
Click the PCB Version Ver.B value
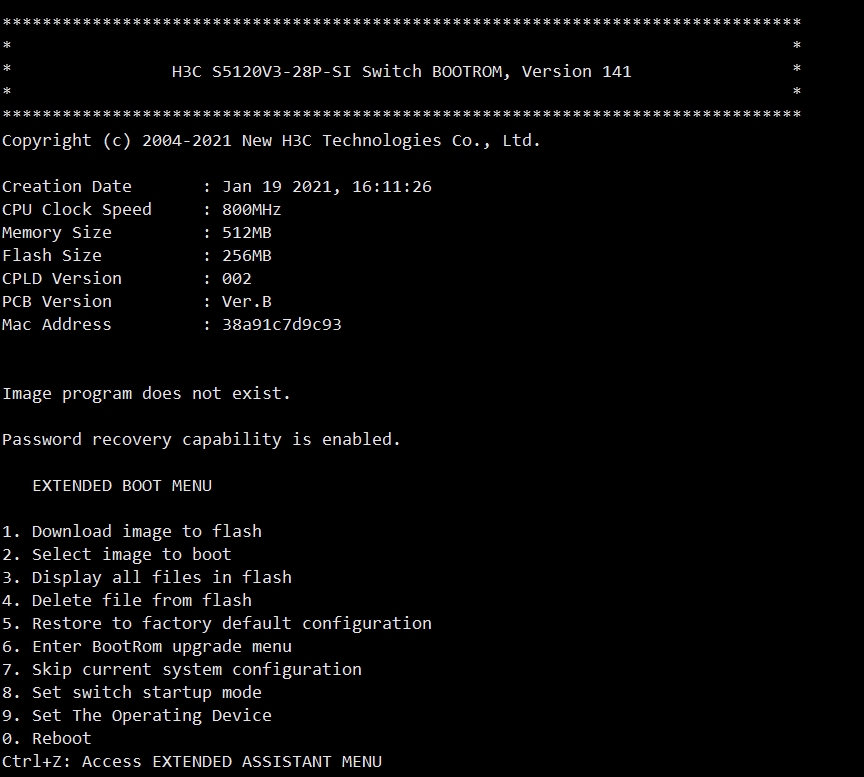(247, 301)
